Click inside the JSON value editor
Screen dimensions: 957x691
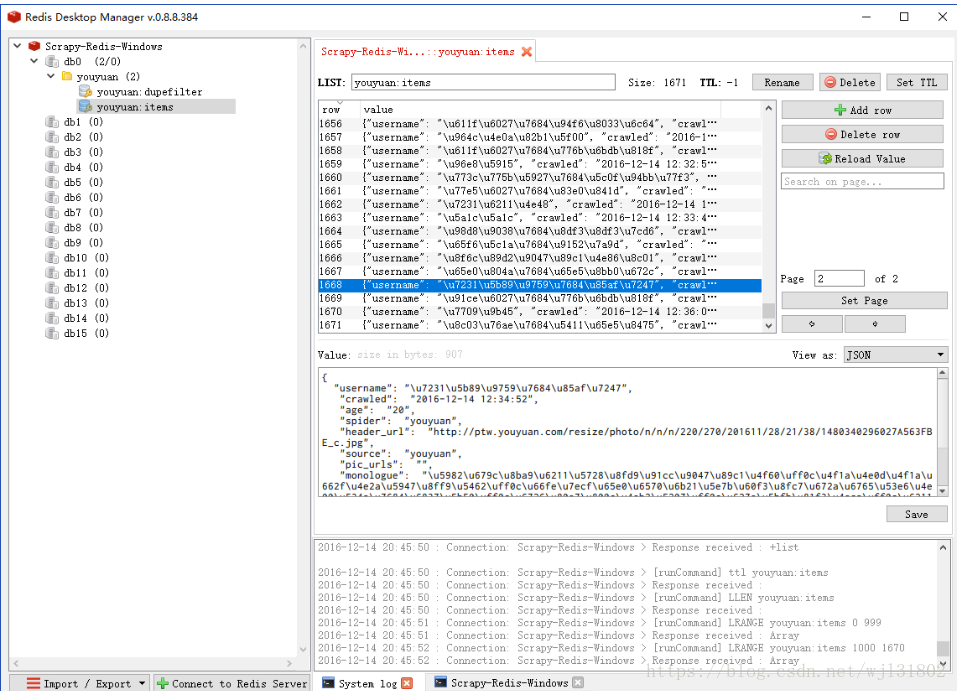click(627, 432)
